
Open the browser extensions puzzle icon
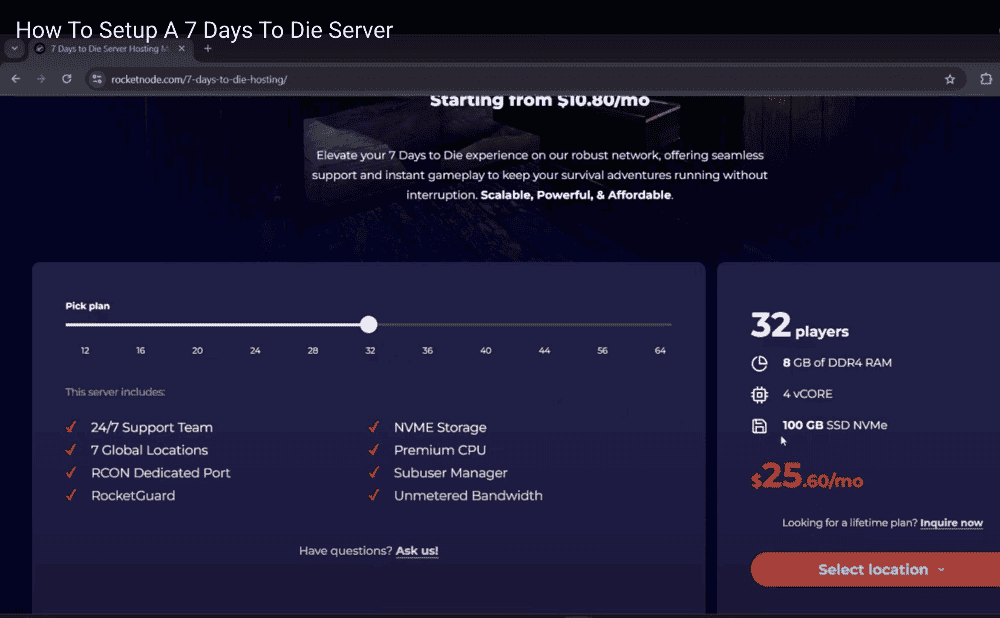986,79
